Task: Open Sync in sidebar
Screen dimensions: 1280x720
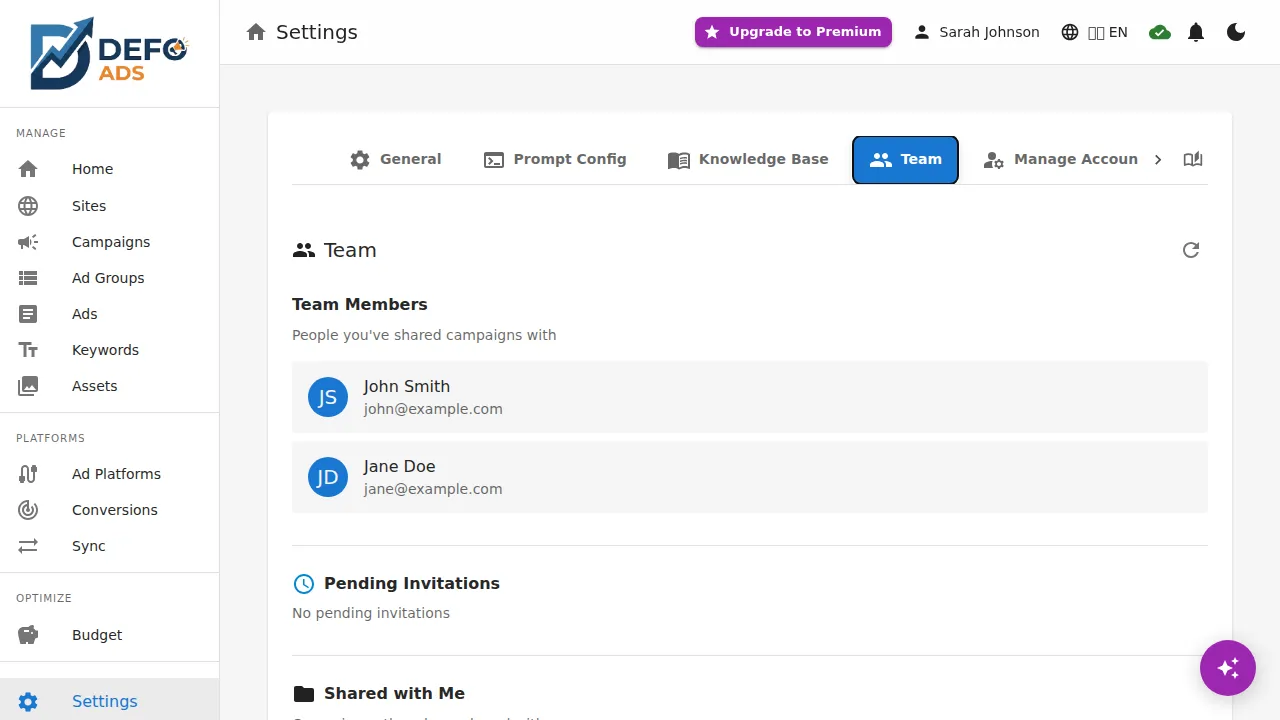Action: pyautogui.click(x=109, y=546)
